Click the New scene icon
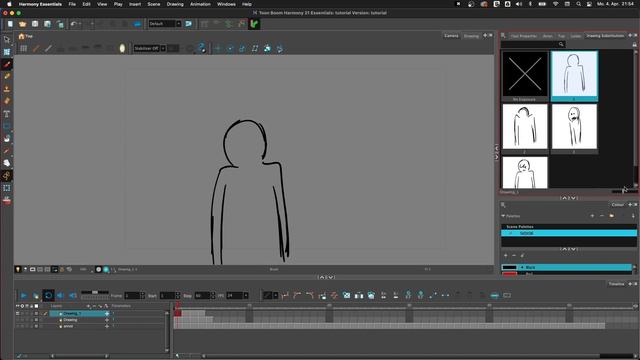640x360 pixels. (x=10, y=24)
